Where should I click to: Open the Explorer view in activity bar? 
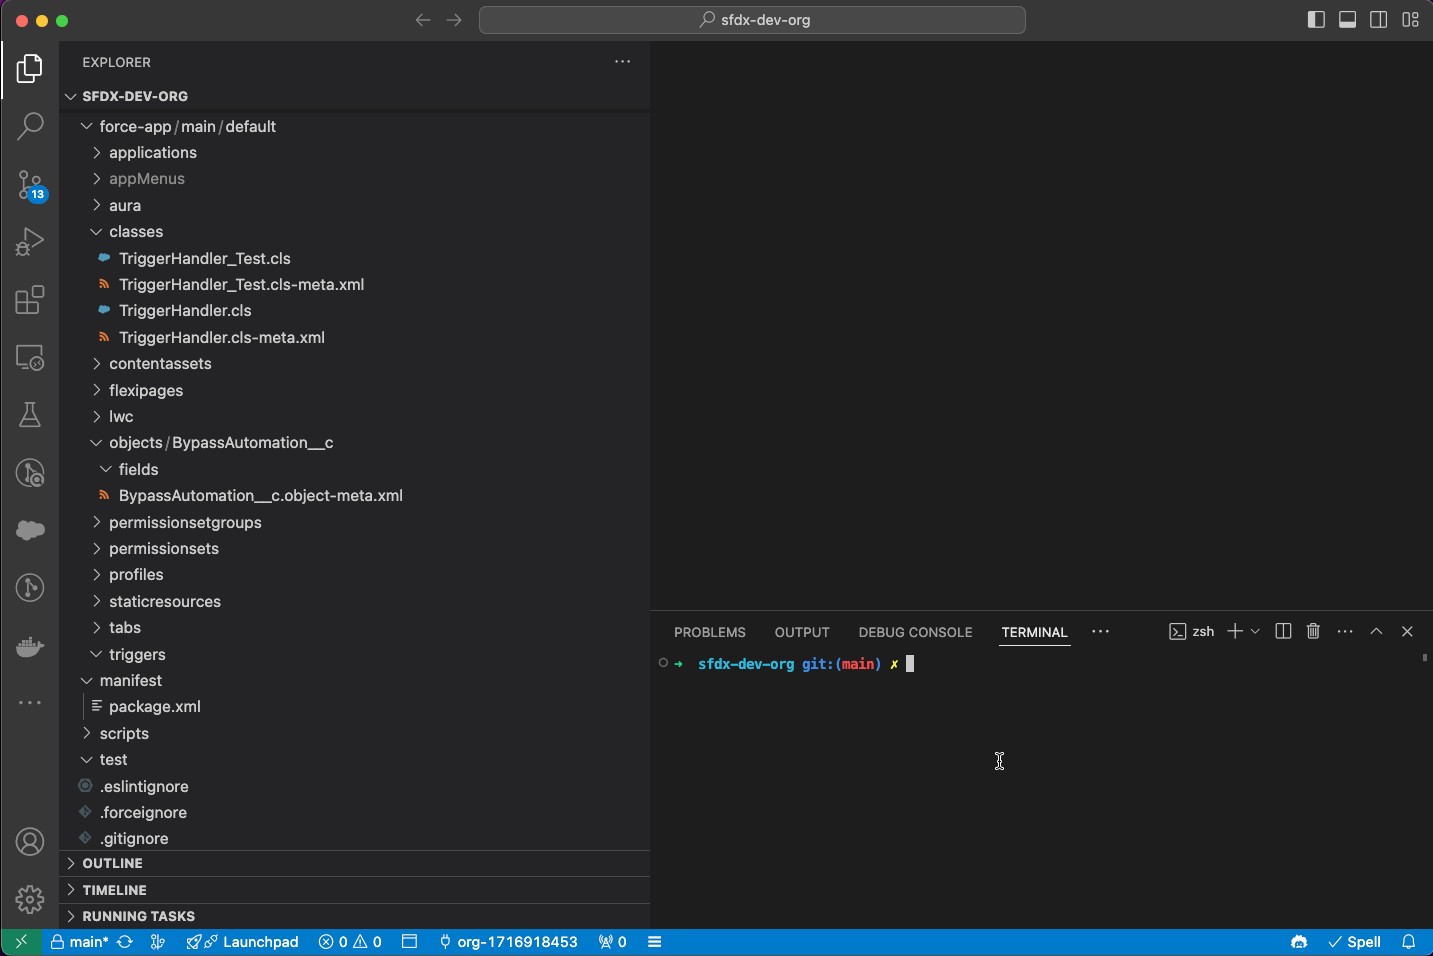[x=30, y=69]
